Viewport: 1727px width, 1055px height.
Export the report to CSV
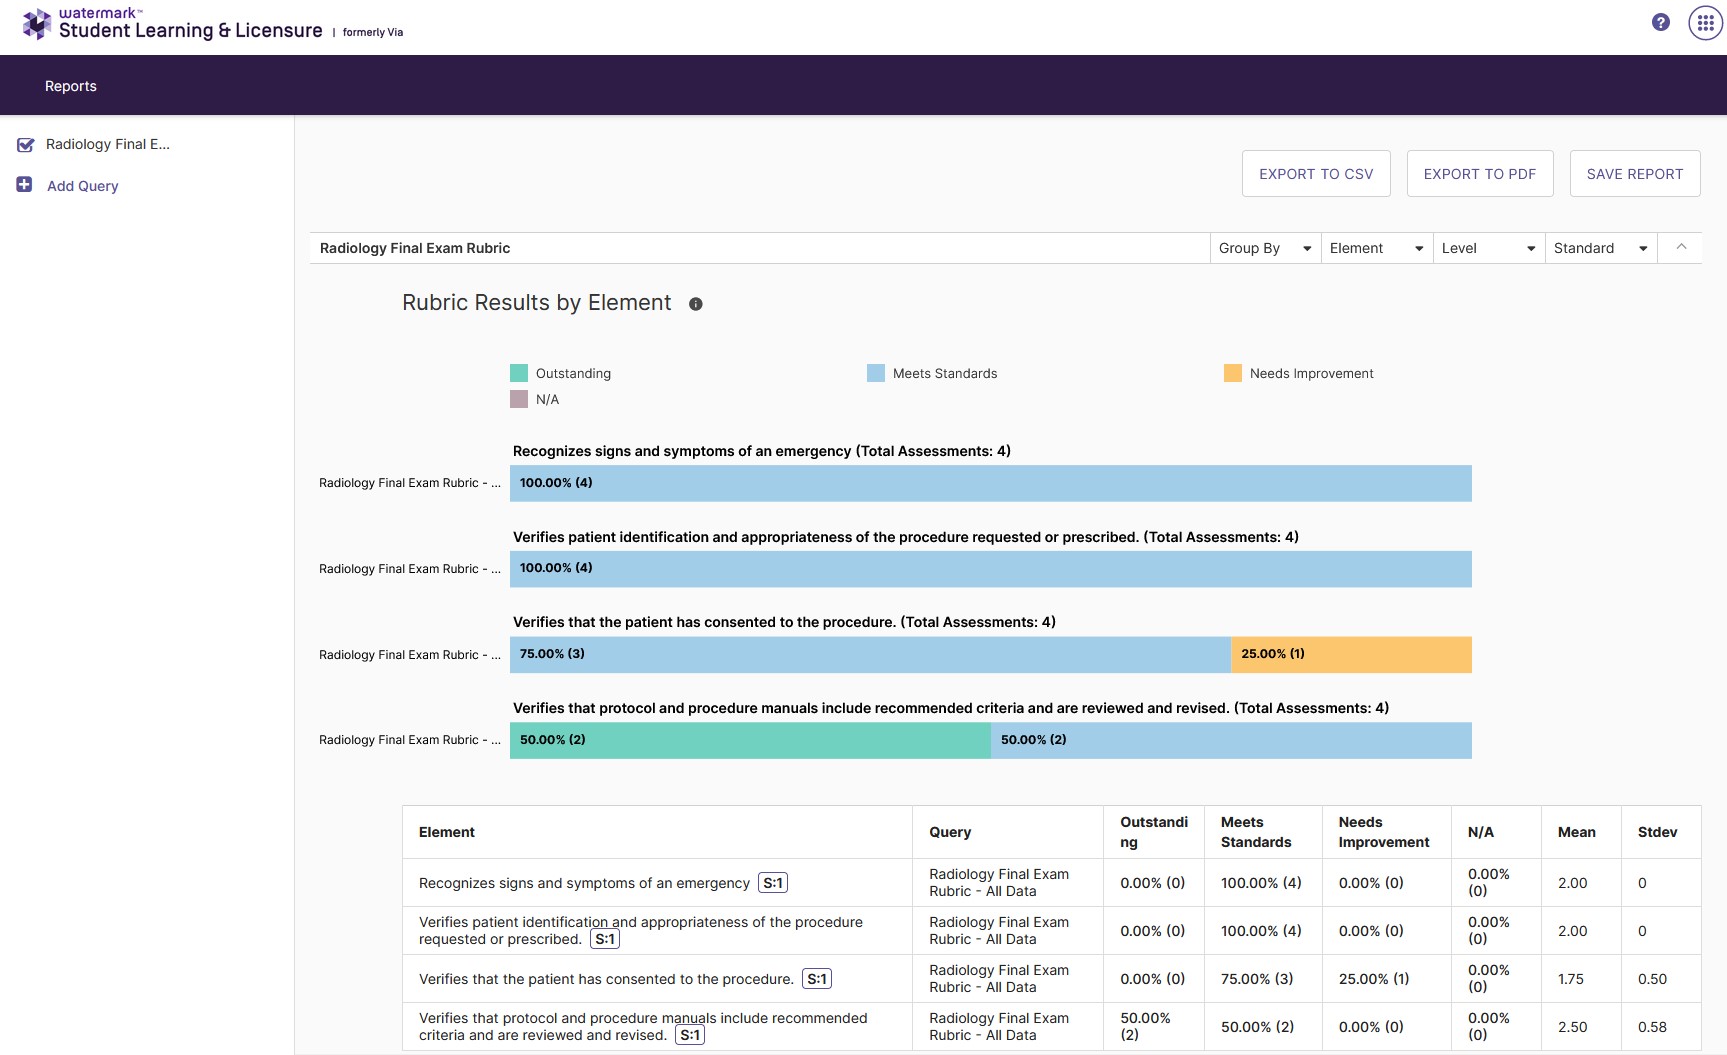click(x=1316, y=173)
